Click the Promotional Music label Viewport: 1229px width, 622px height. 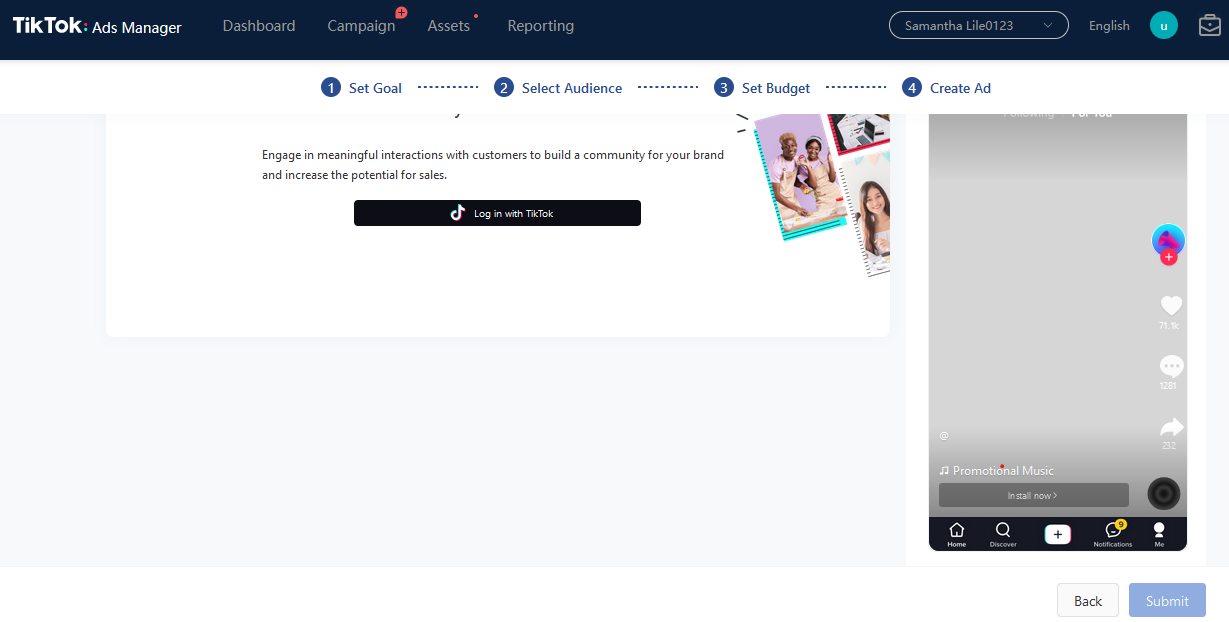click(x=997, y=470)
